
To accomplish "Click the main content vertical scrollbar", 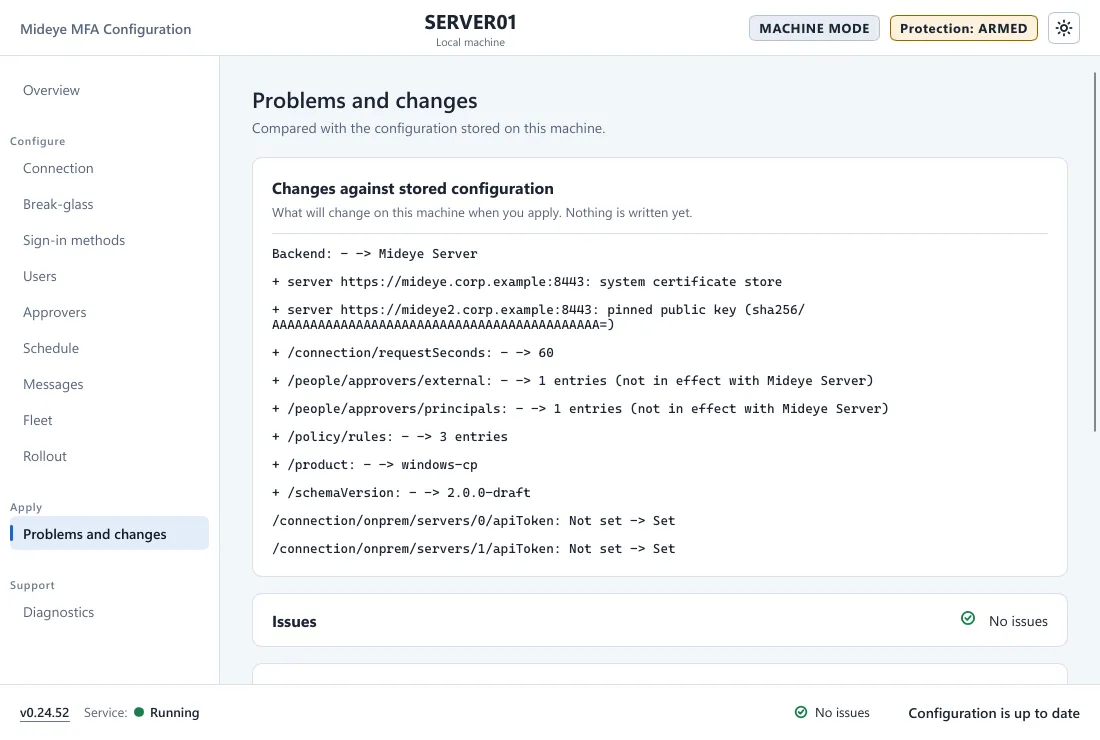I will (1095, 253).
